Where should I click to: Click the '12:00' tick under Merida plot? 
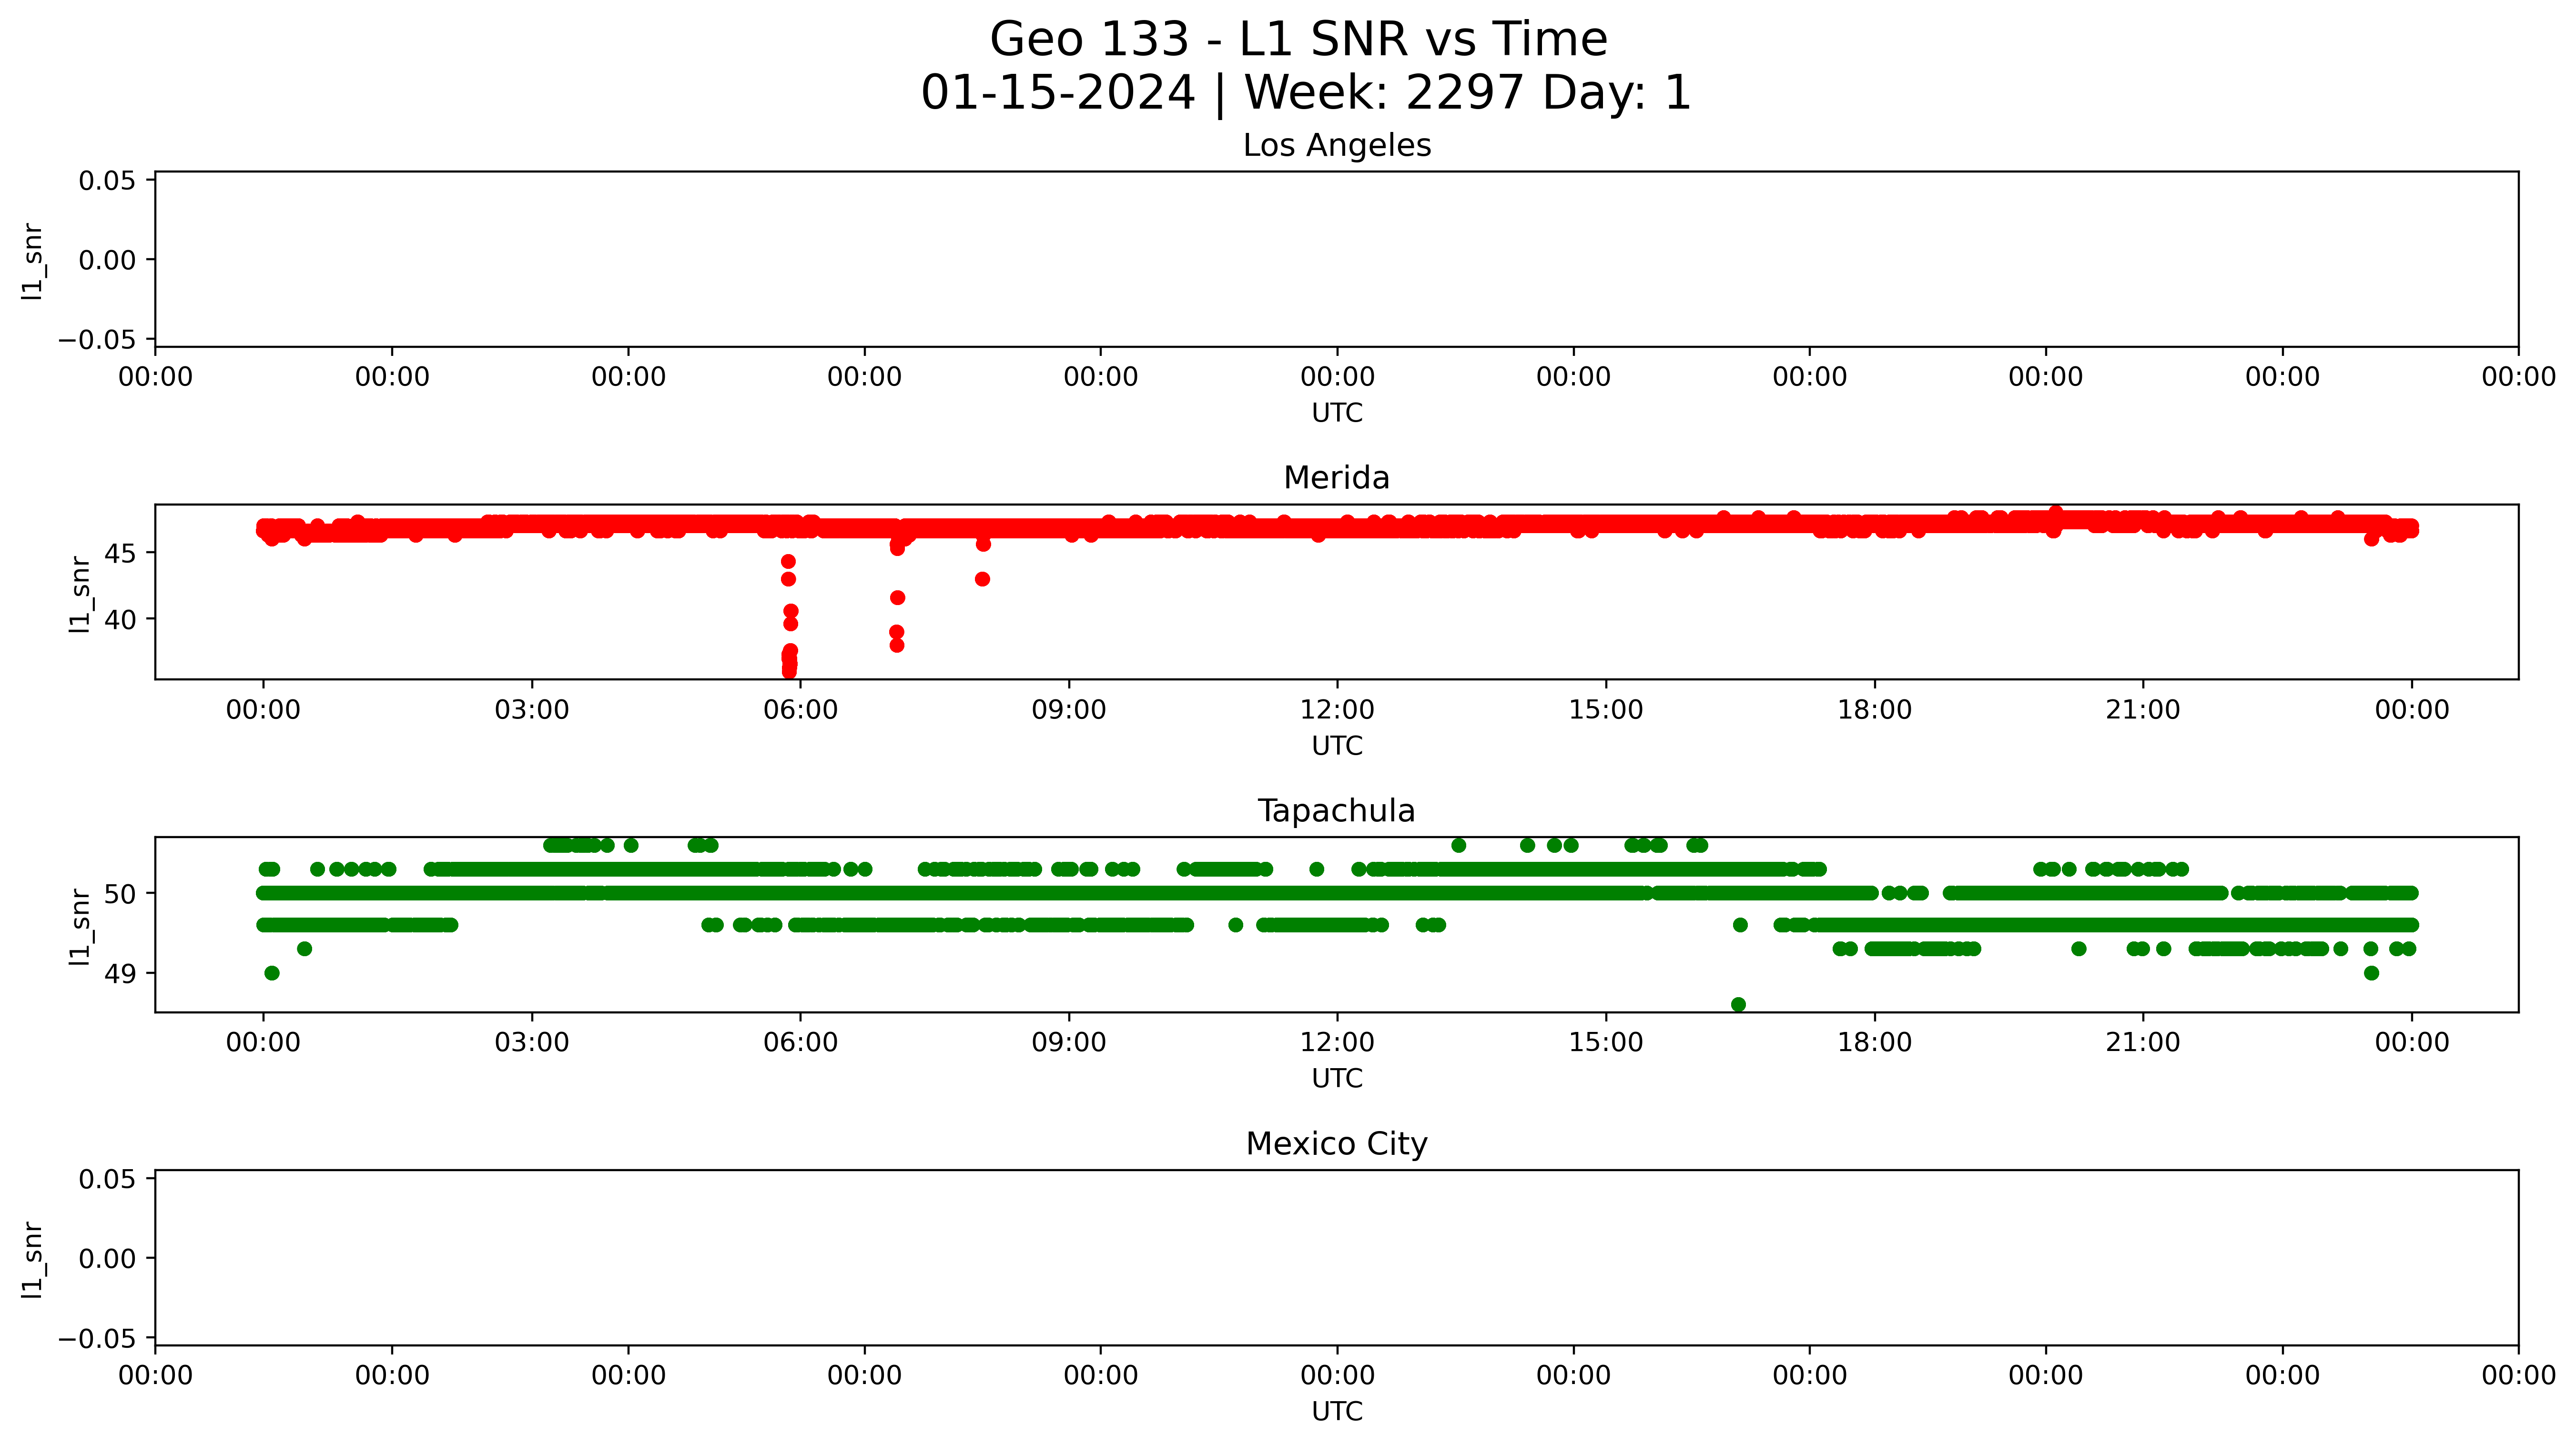coord(1337,710)
